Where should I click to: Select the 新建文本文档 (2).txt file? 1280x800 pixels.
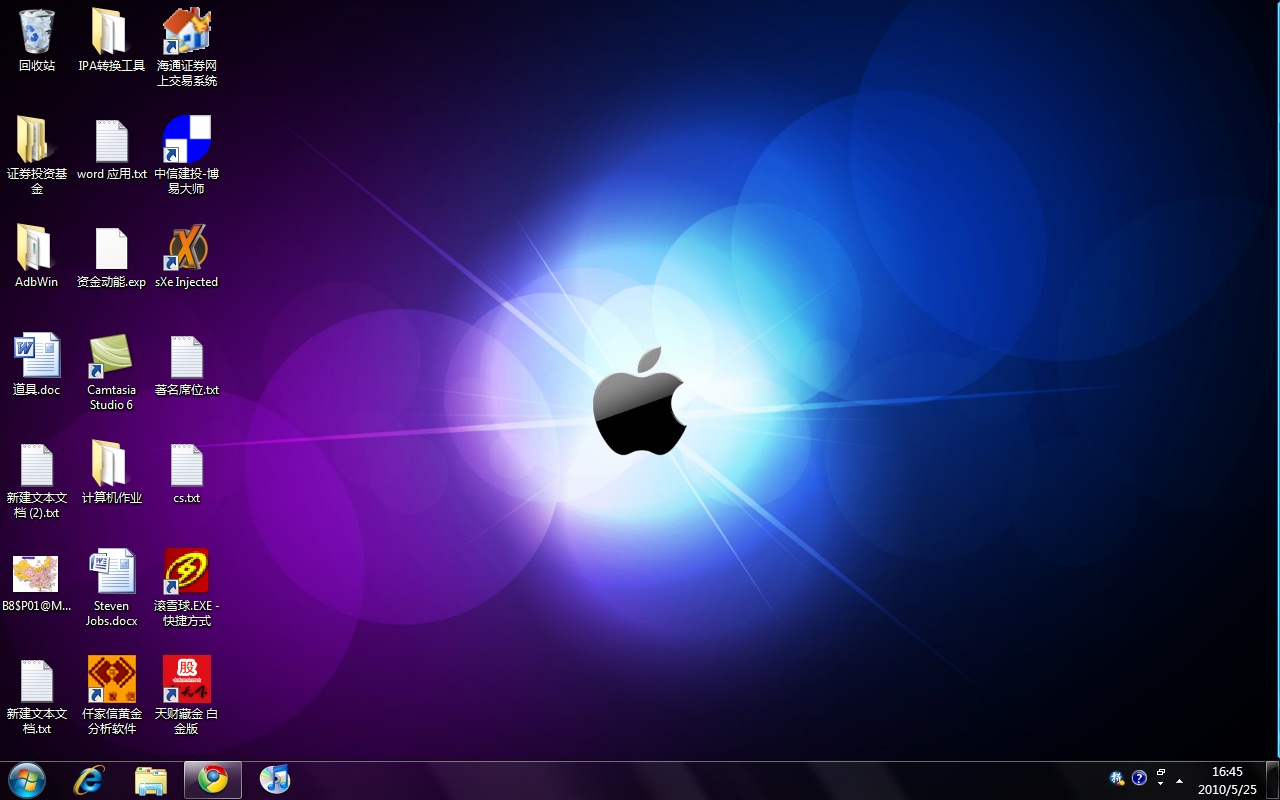(37, 480)
